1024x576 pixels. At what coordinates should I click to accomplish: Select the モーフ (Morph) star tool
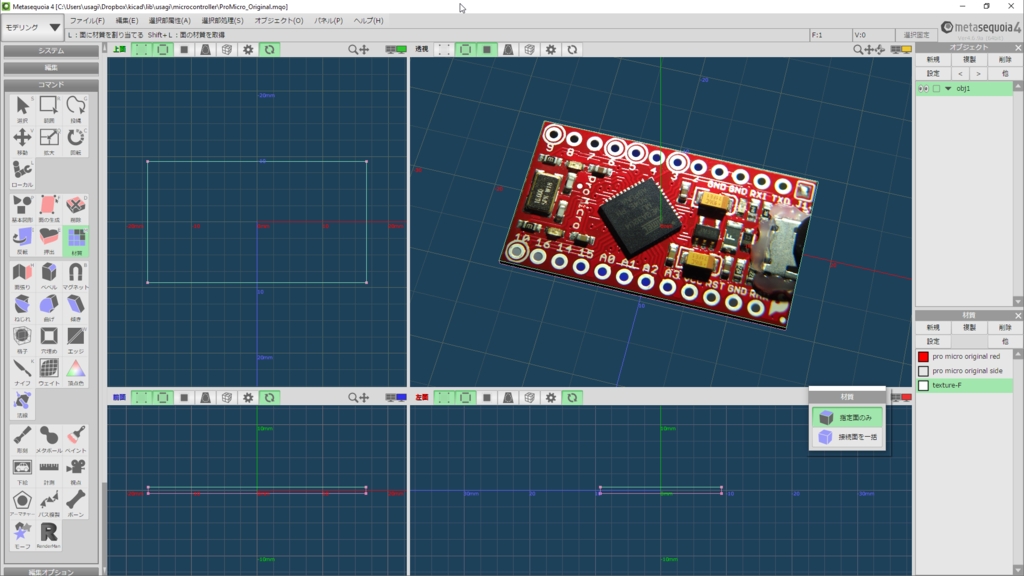tap(22, 536)
